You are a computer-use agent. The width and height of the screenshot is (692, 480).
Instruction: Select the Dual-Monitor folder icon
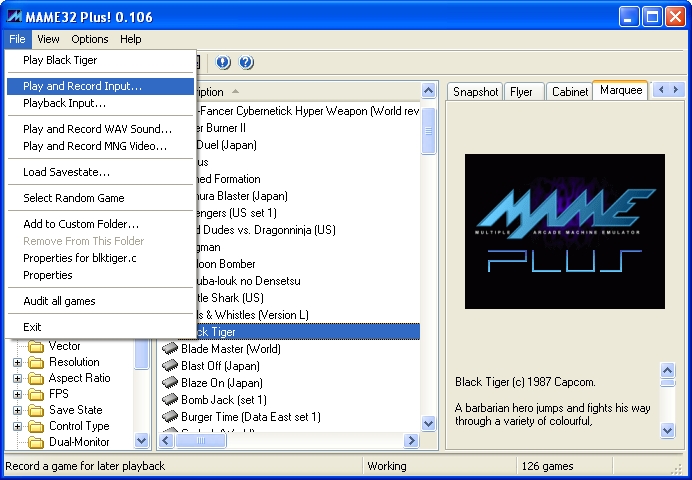[x=37, y=442]
